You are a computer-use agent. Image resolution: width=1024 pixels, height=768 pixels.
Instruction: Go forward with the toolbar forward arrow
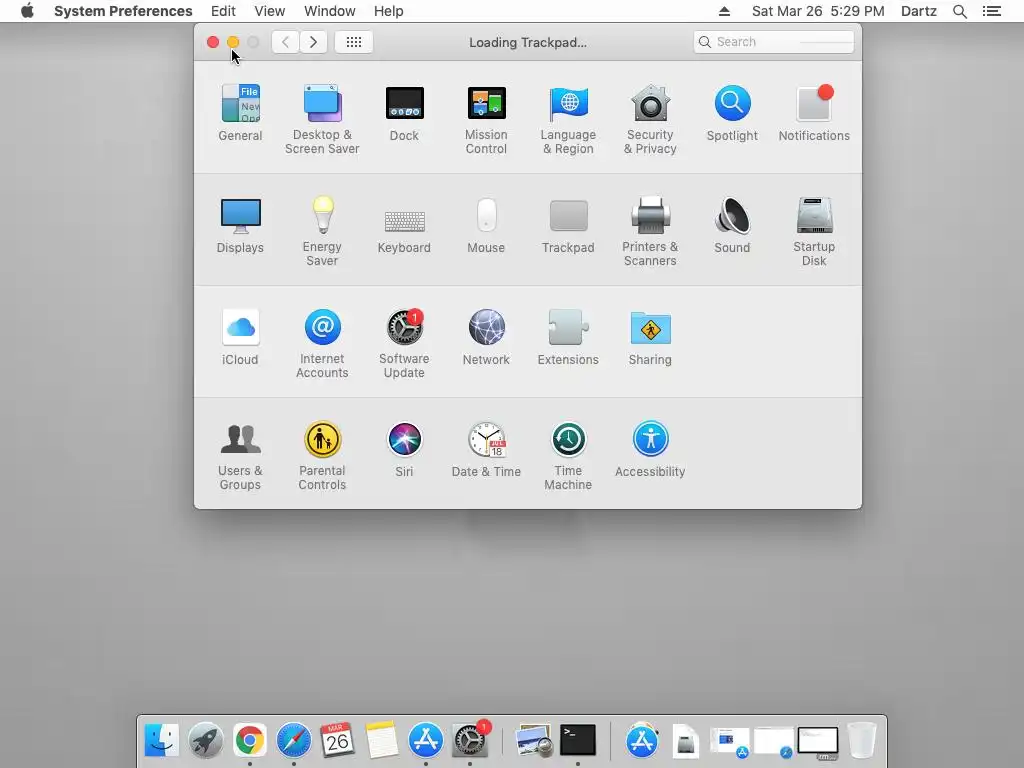[x=313, y=42]
